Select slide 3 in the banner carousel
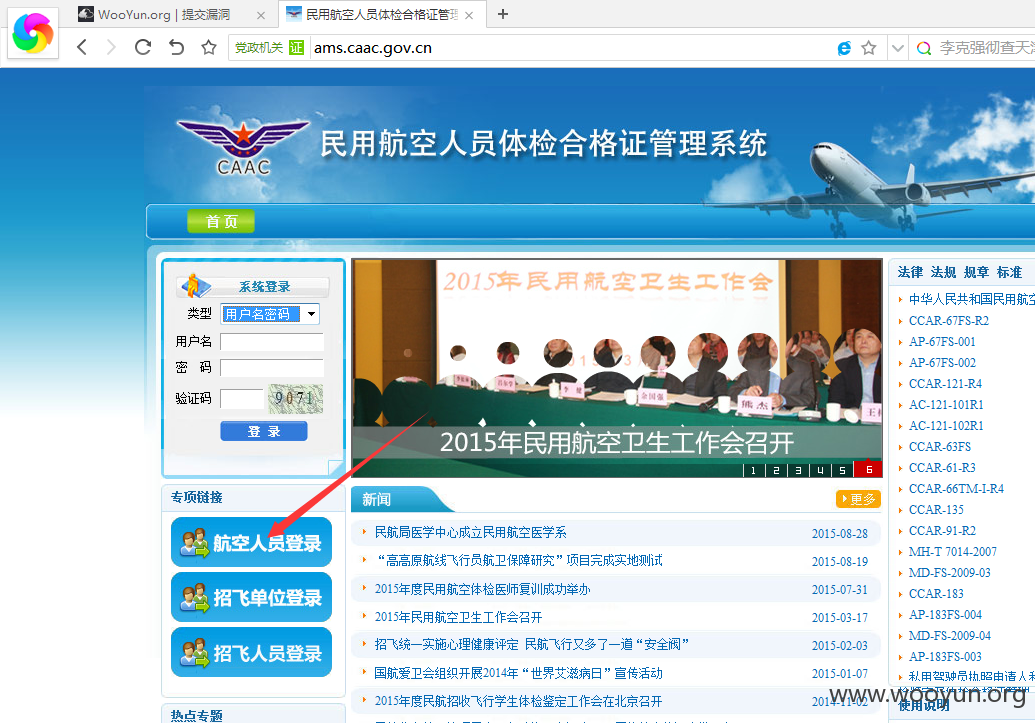 click(798, 470)
